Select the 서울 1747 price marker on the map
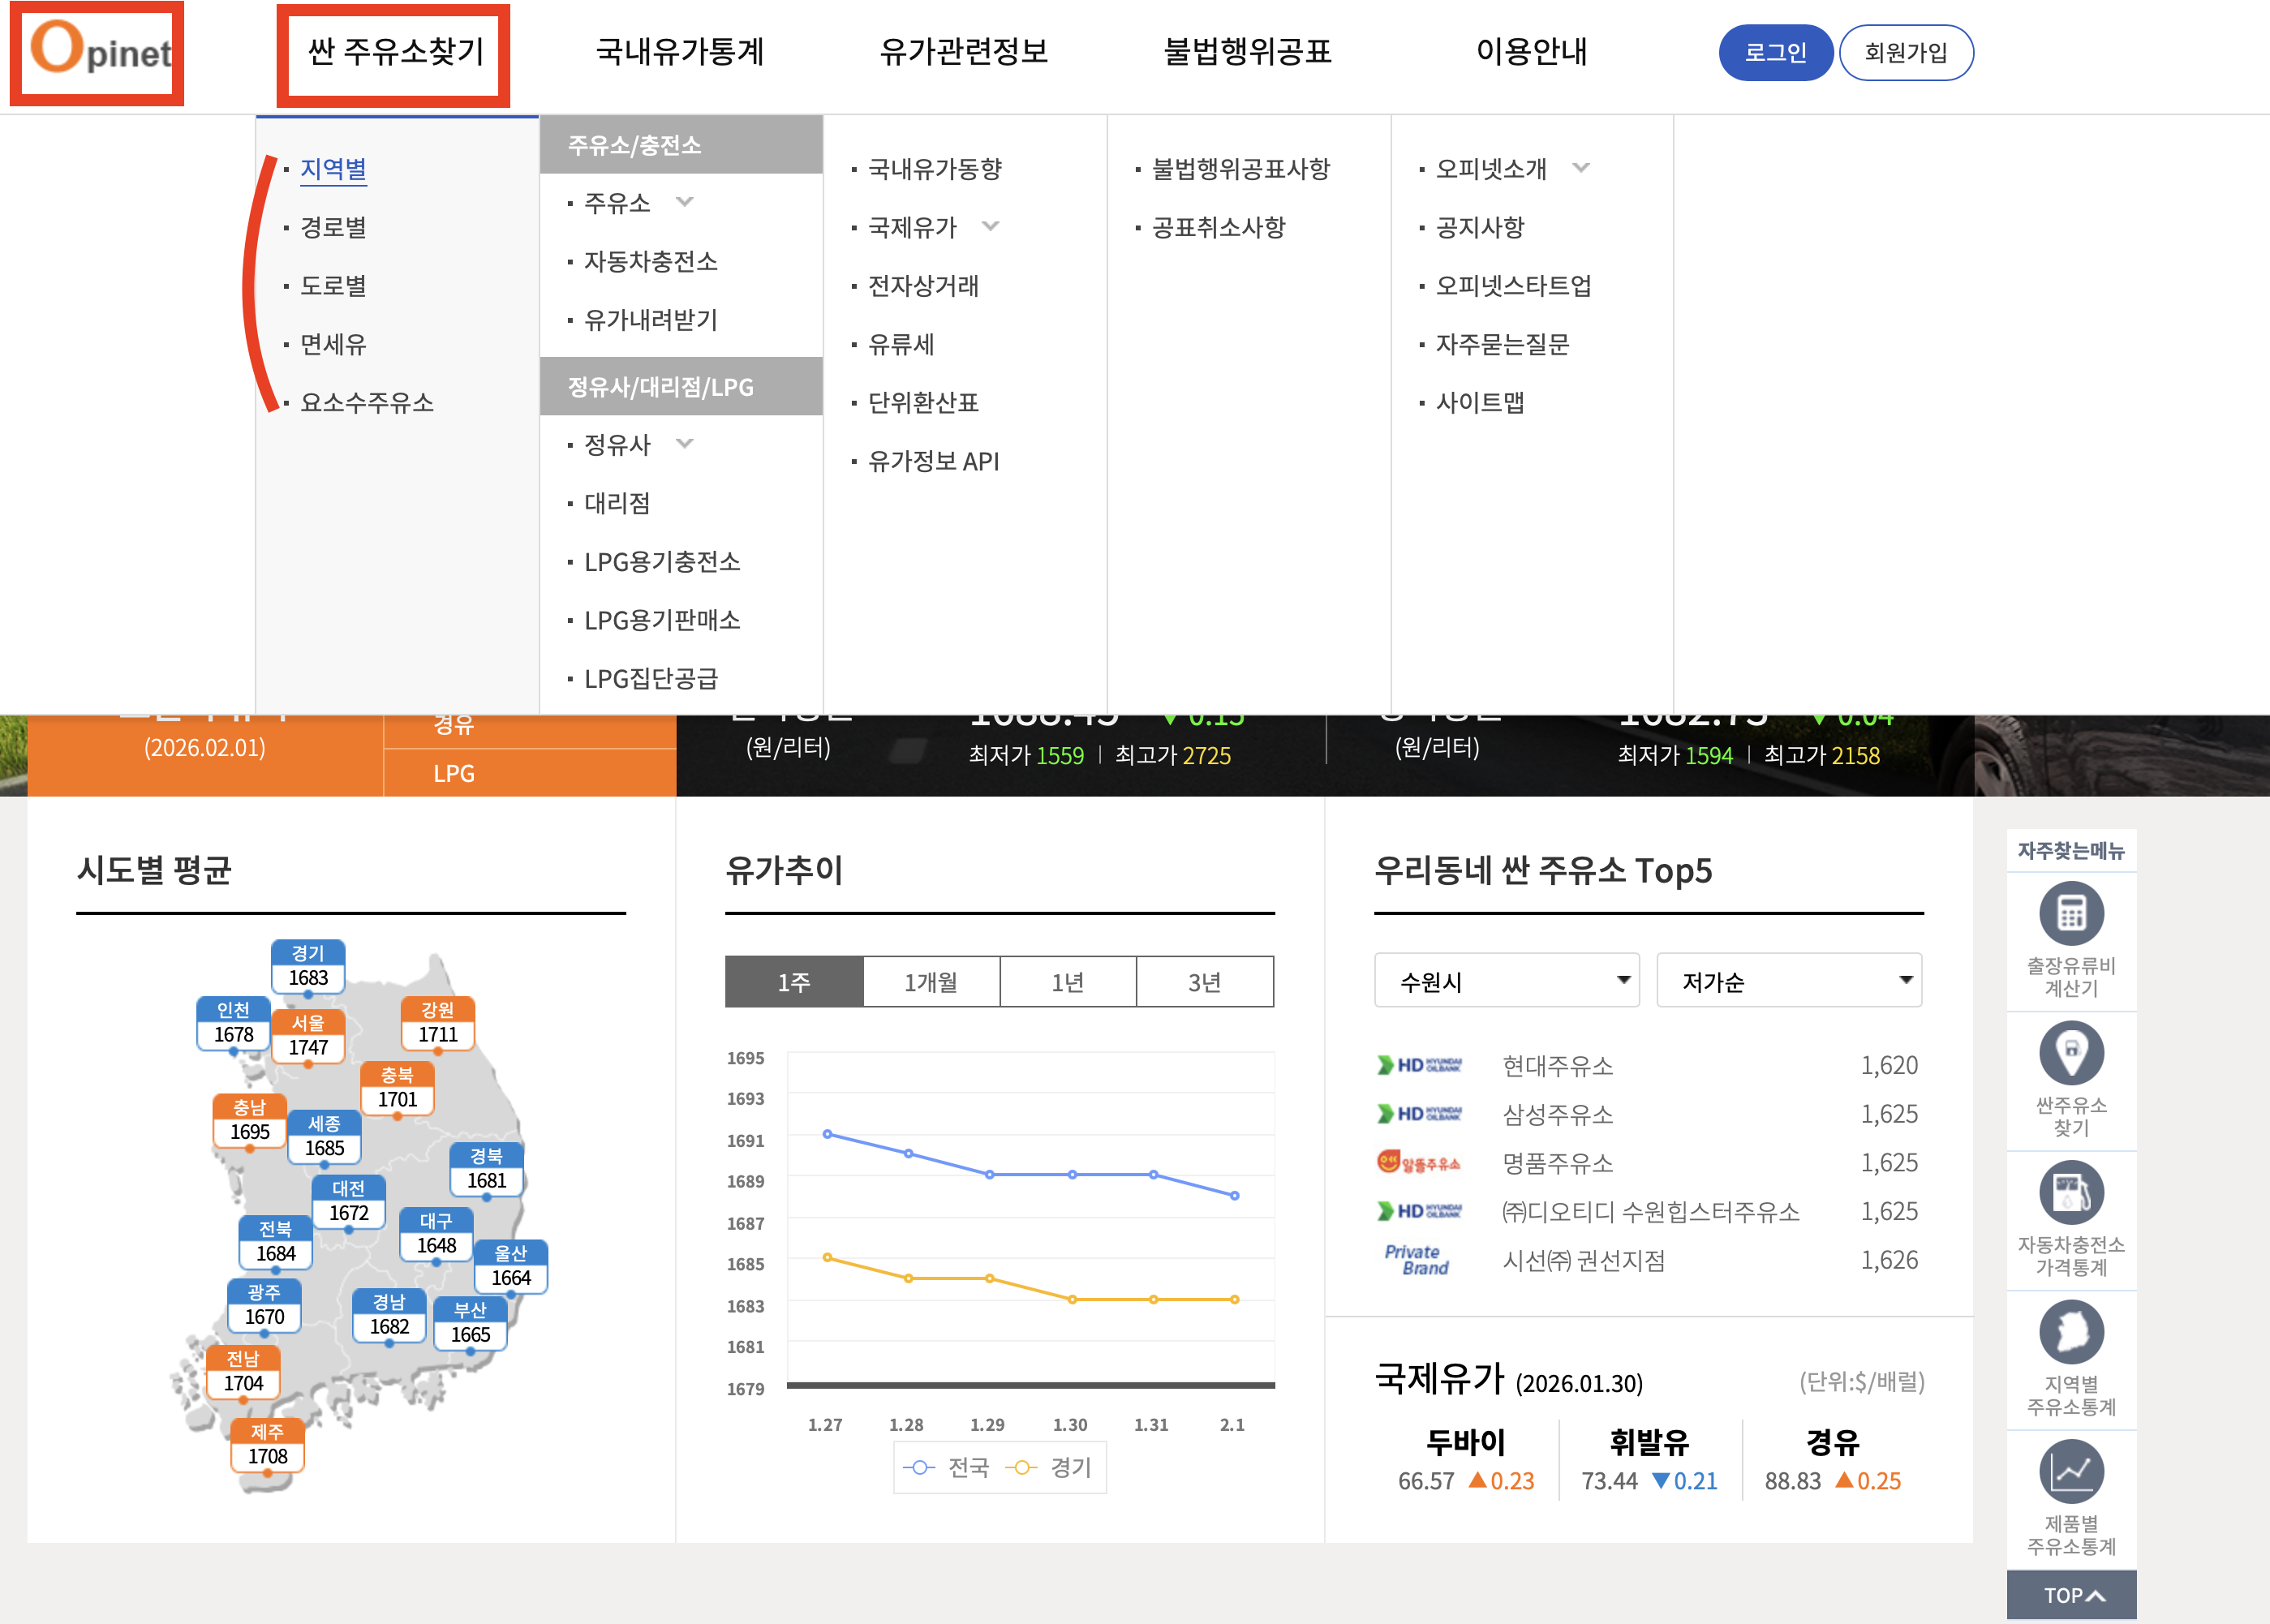This screenshot has width=2270, height=1624. point(308,1036)
